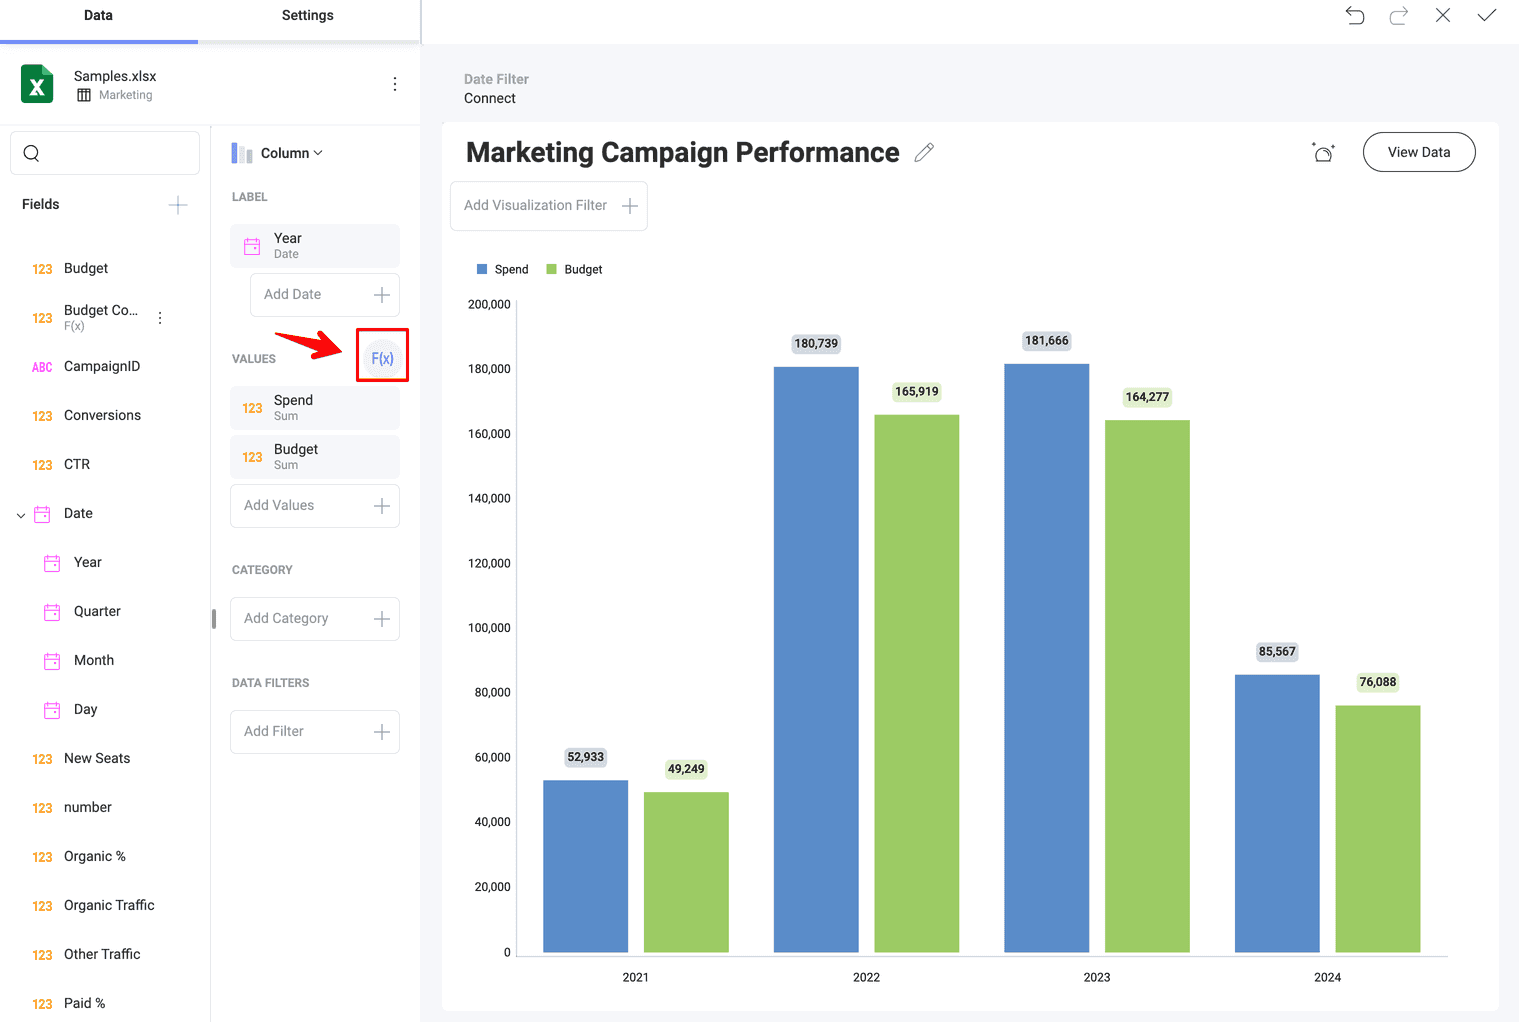Click the 2023 Budget bar labeled 164,277
The image size is (1520, 1022).
(1147, 686)
